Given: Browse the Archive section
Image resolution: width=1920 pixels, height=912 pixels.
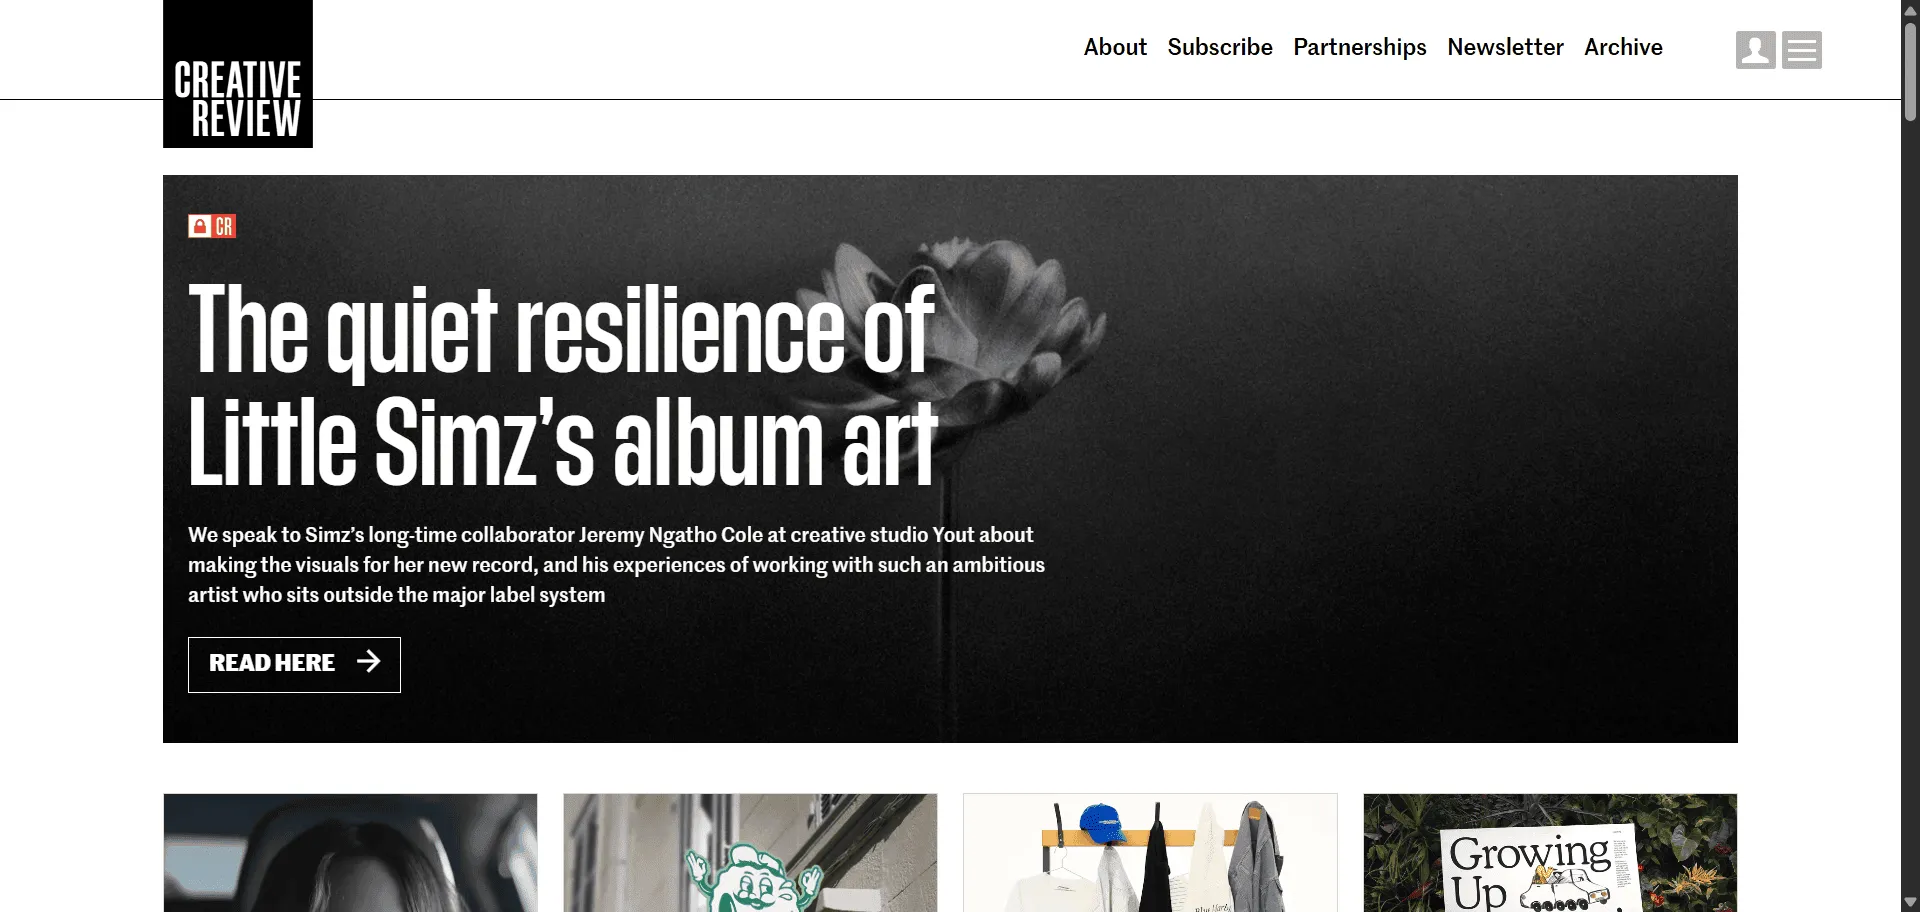Looking at the screenshot, I should 1623,47.
